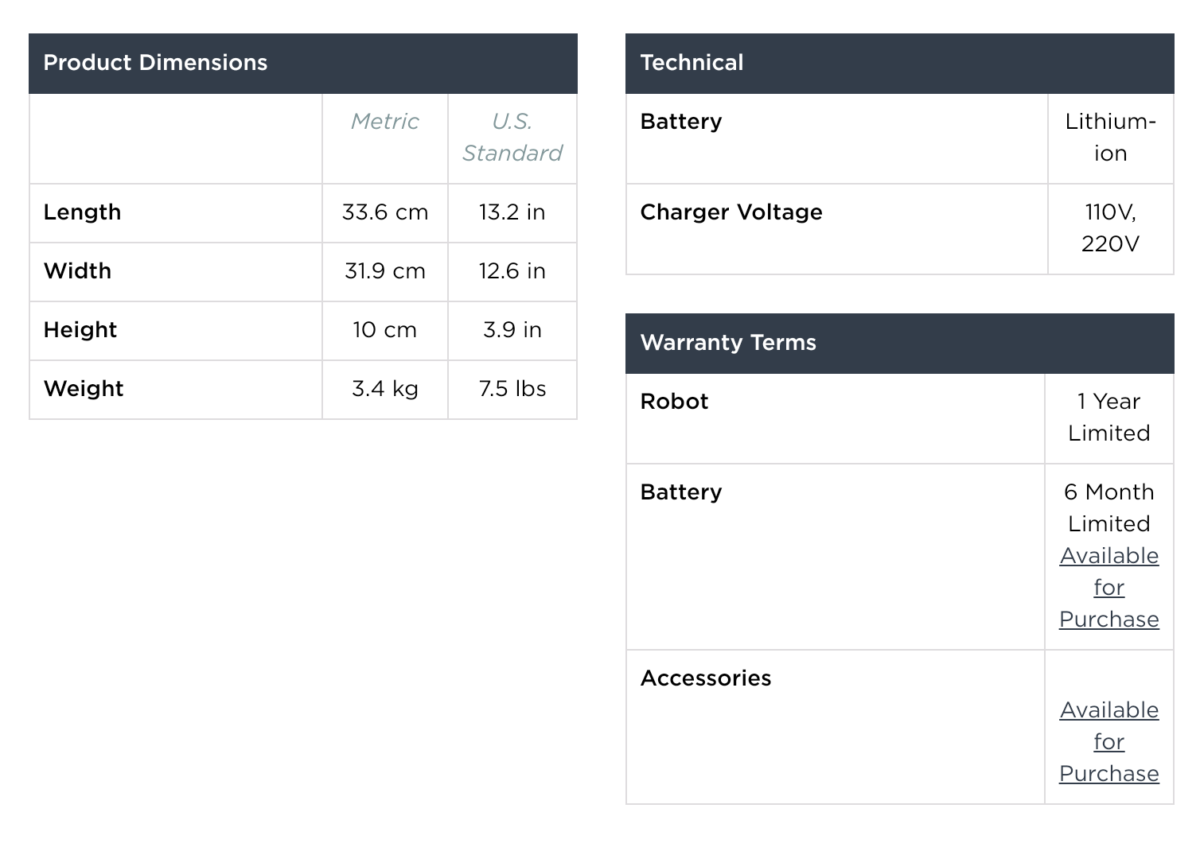
Task: Select the 110V, 220V voltage value
Action: pyautogui.click(x=1110, y=228)
